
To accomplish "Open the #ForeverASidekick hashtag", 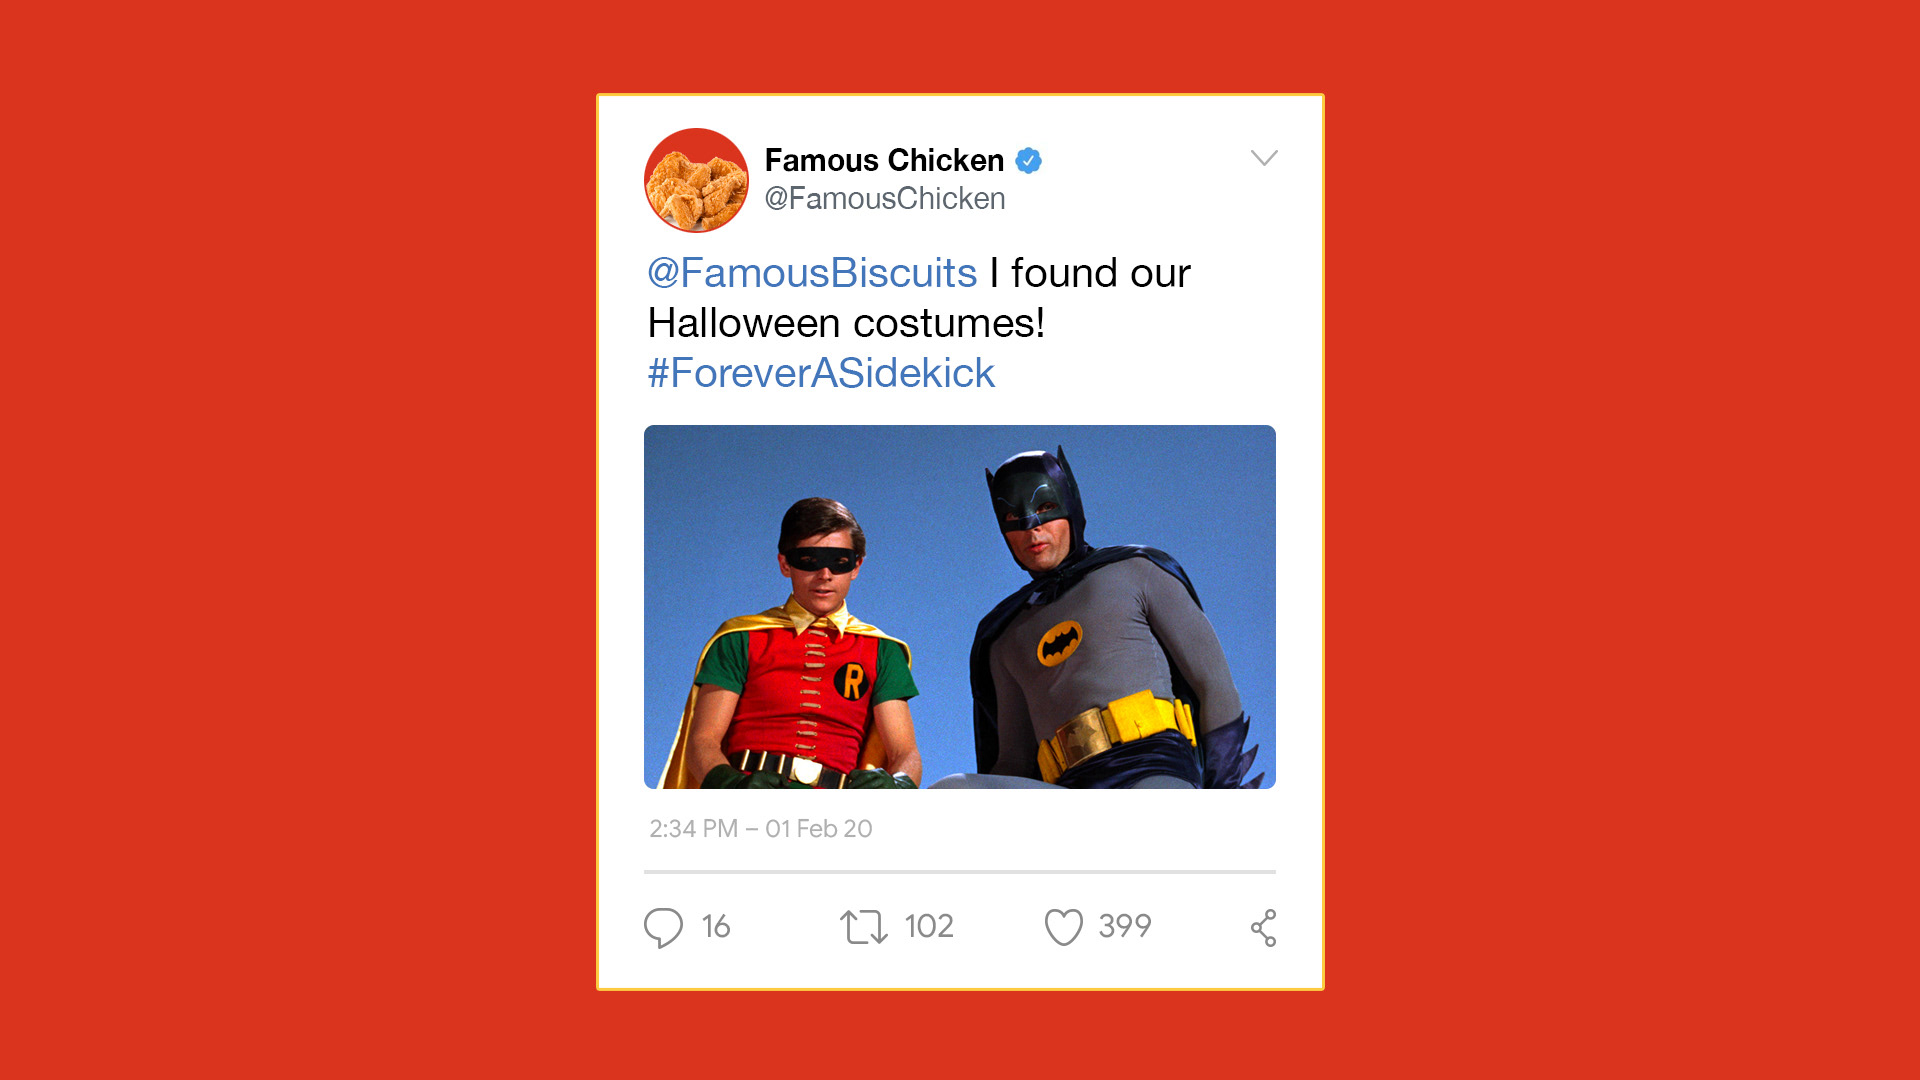I will pos(821,373).
